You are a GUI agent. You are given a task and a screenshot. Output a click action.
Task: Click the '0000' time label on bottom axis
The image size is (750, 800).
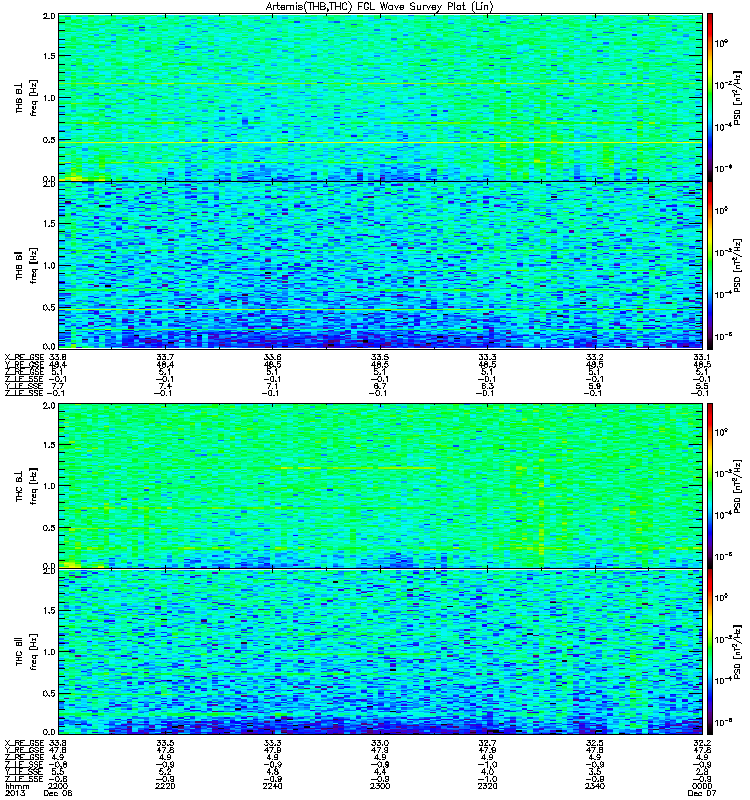(x=702, y=786)
